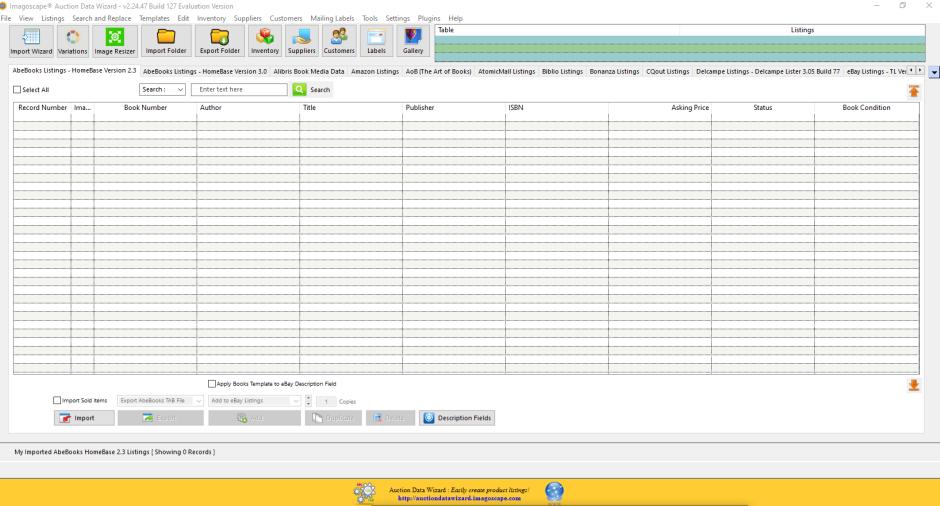940x506 pixels.
Task: Enable Import Sold Items checkbox
Action: click(x=57, y=401)
